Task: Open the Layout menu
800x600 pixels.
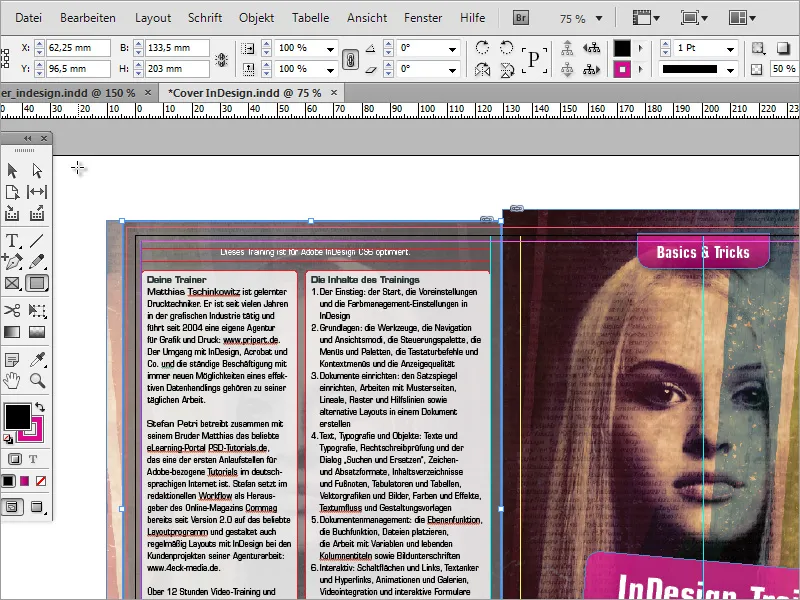Action: point(153,18)
